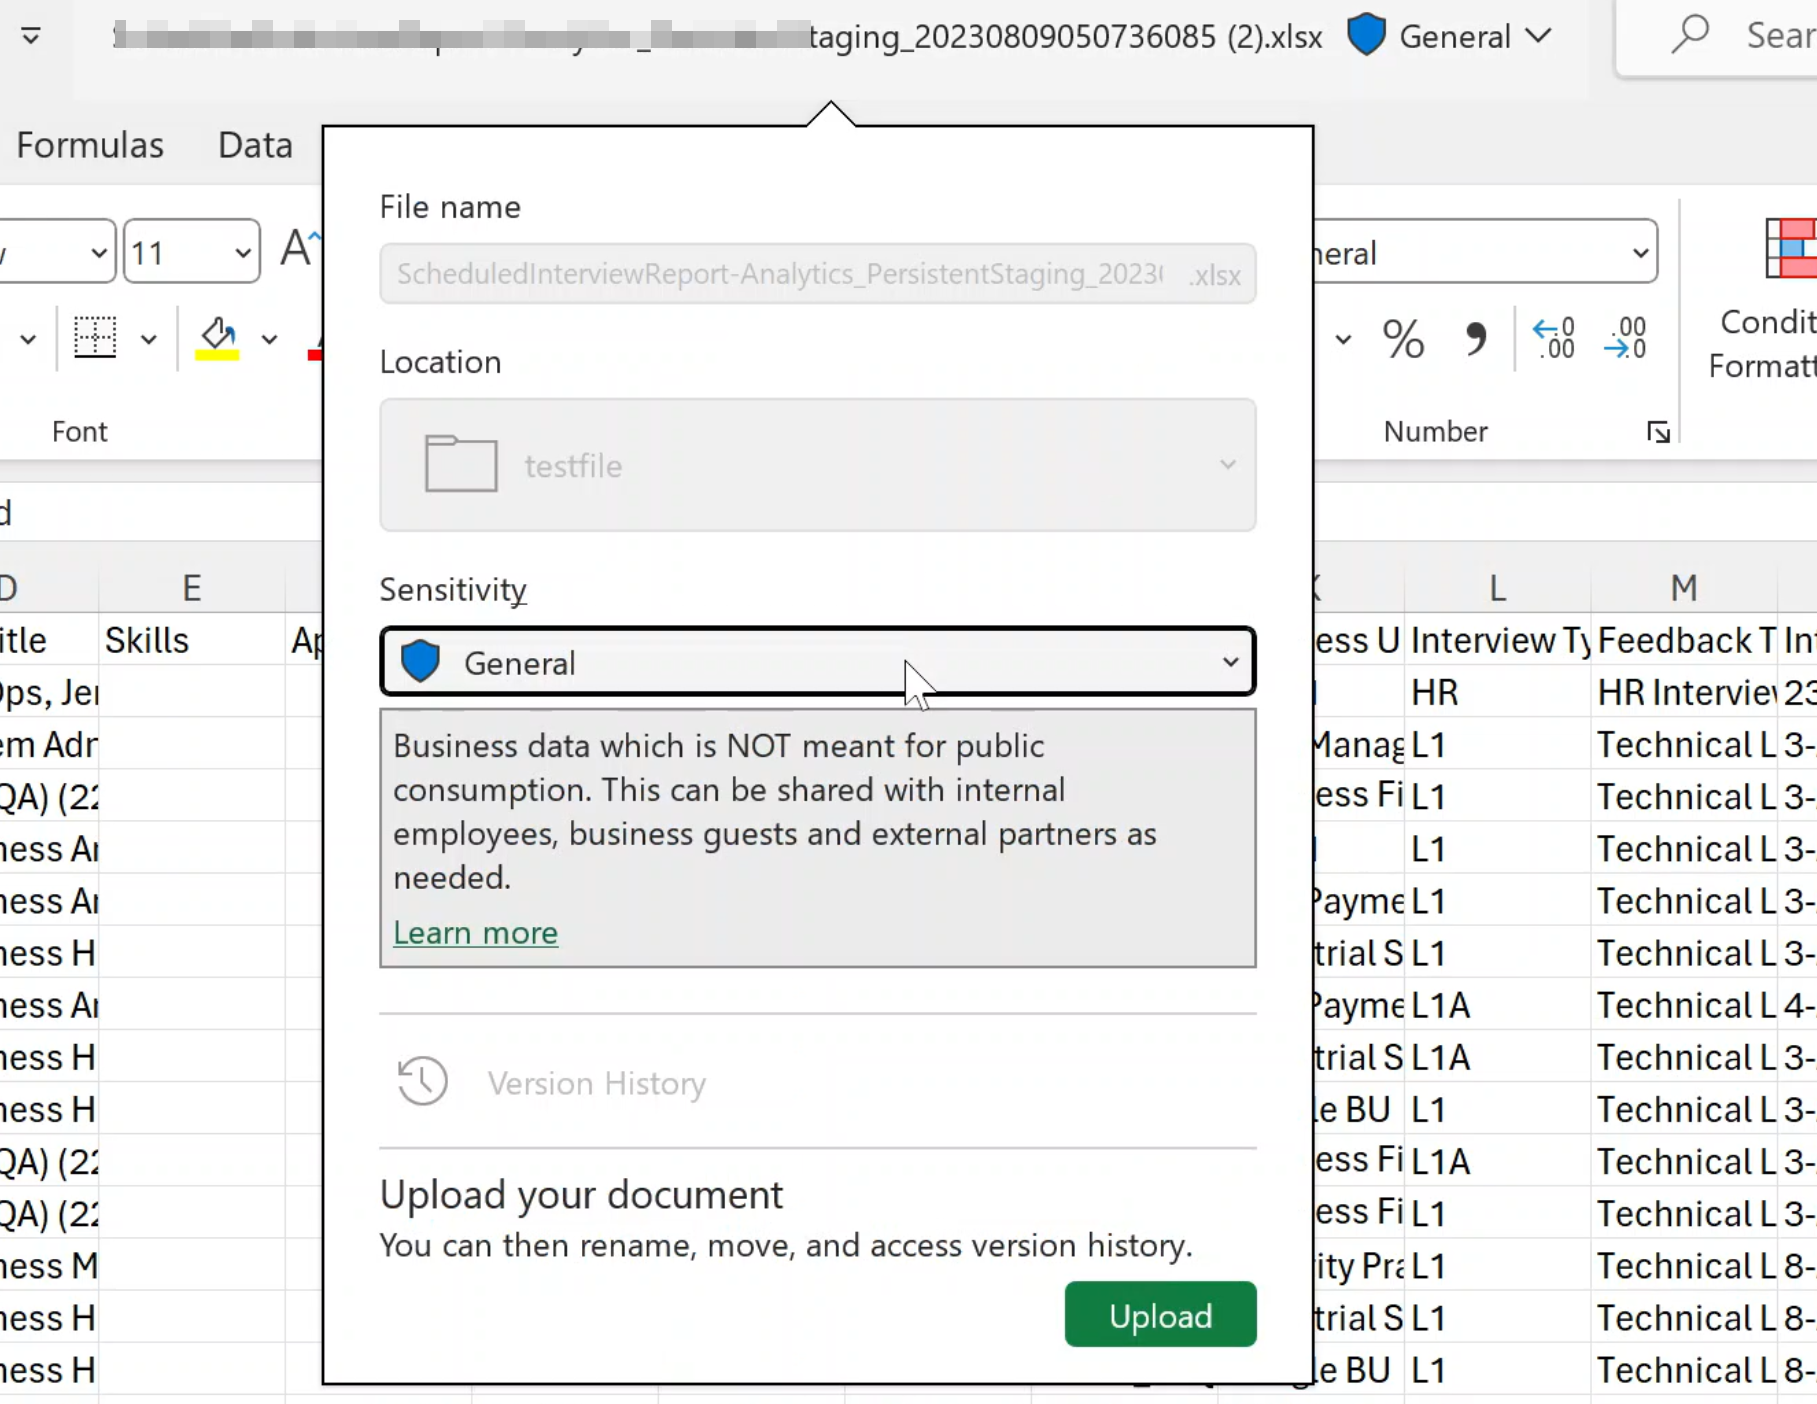Click the File name field in the popup
Image resolution: width=1817 pixels, height=1404 pixels.
[x=818, y=273]
